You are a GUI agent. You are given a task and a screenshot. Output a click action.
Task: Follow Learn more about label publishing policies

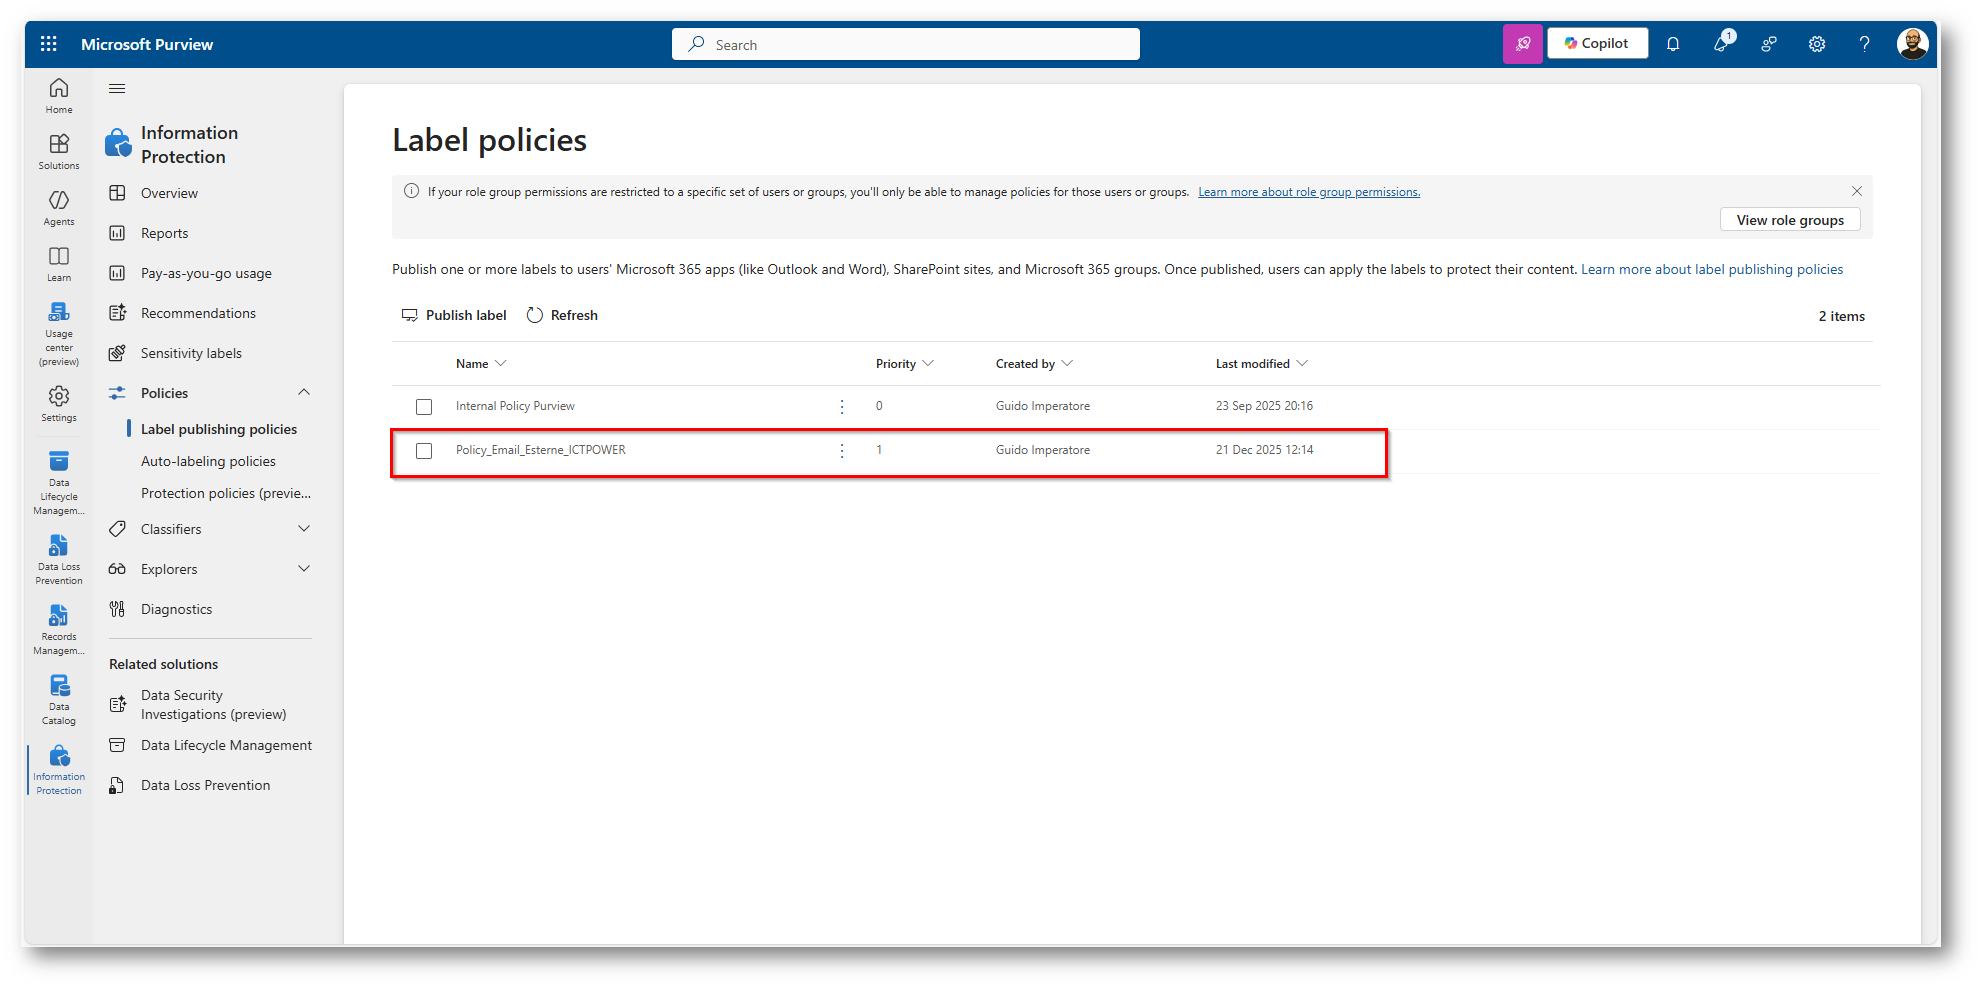(1712, 269)
